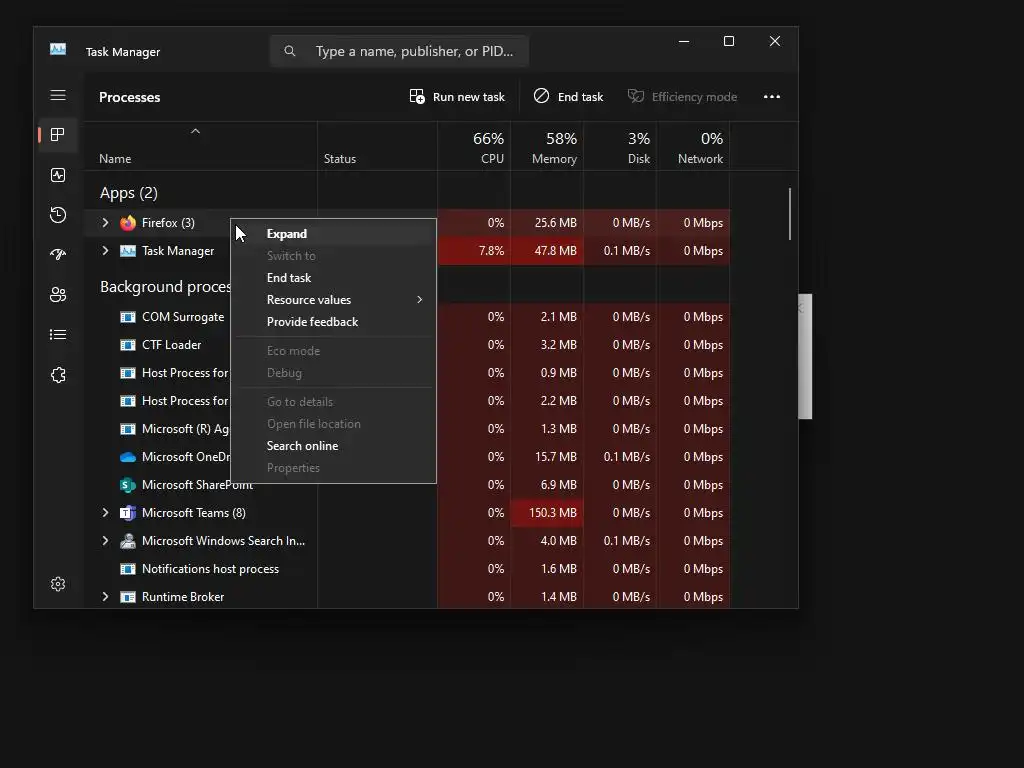Click the Efficiency mode toolbar button
Screen dimensions: 1024x768
[x=682, y=97]
